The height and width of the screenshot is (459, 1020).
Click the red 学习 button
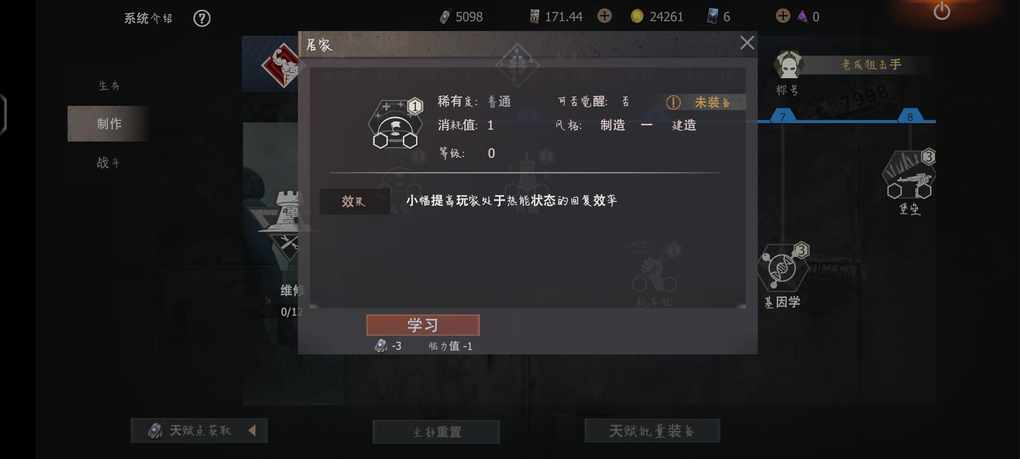tap(423, 325)
